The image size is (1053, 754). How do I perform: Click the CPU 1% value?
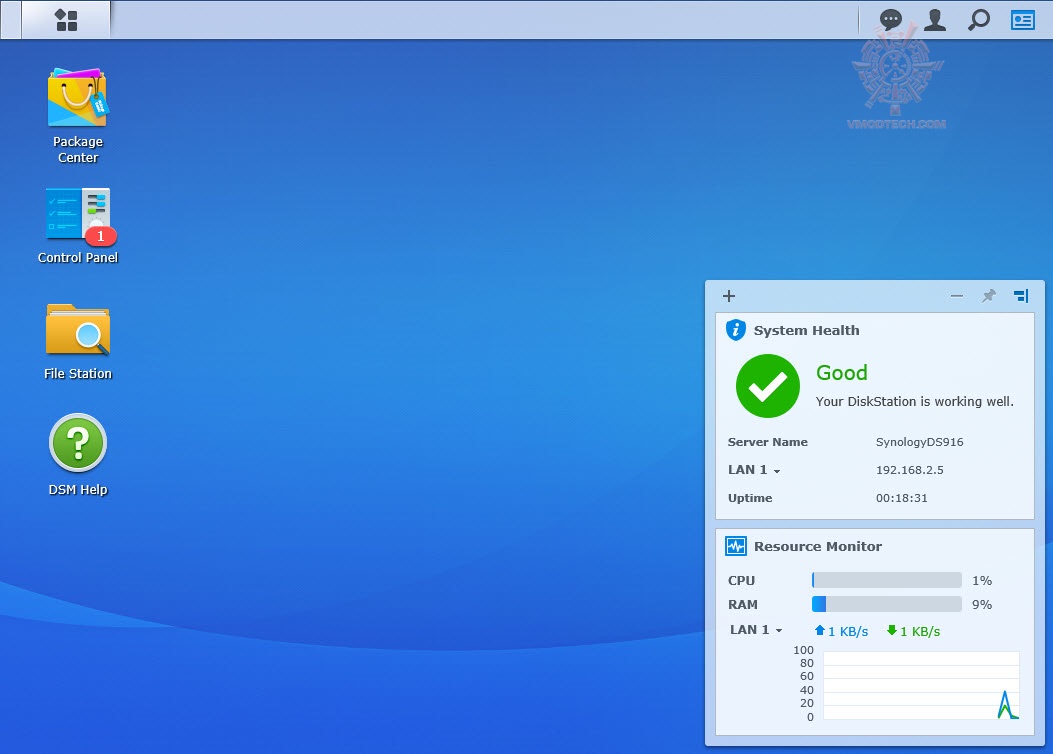tap(982, 581)
